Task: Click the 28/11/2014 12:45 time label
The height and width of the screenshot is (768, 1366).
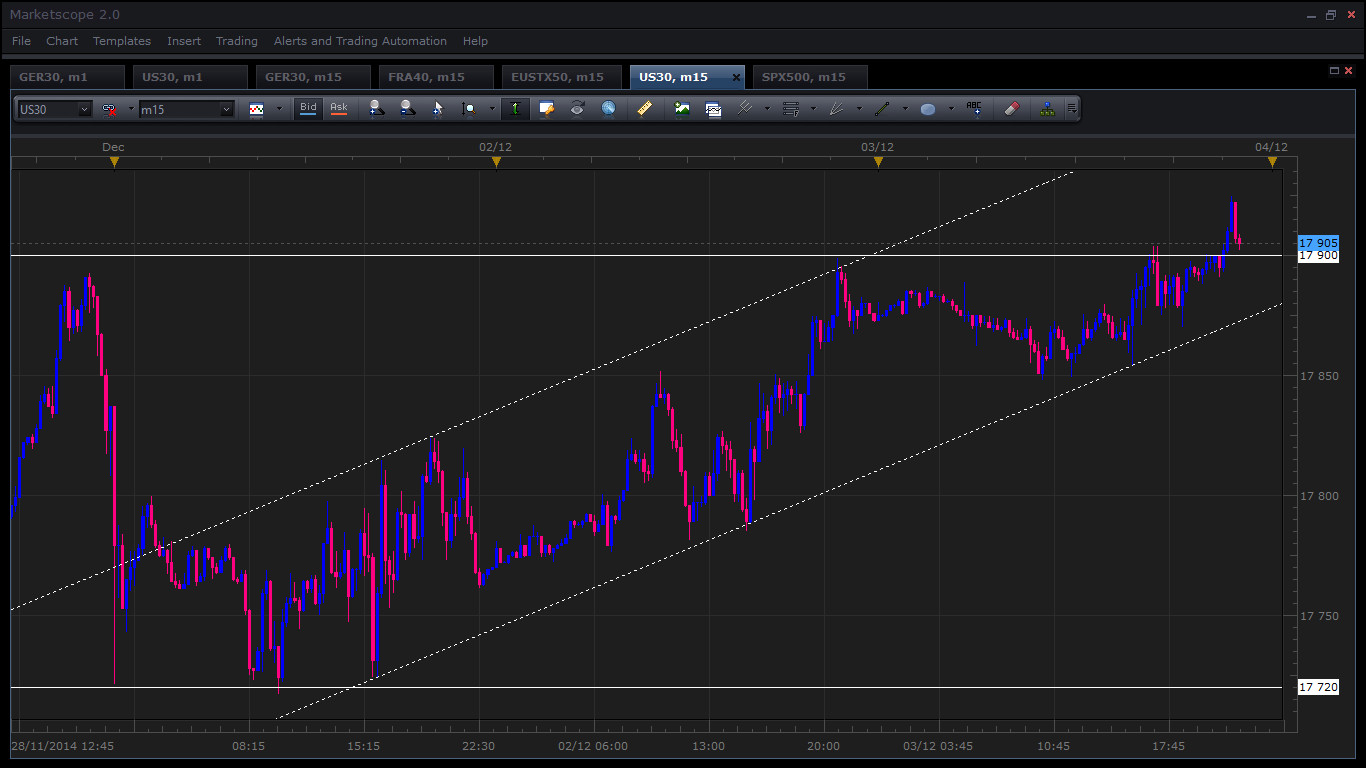Action: click(x=62, y=746)
